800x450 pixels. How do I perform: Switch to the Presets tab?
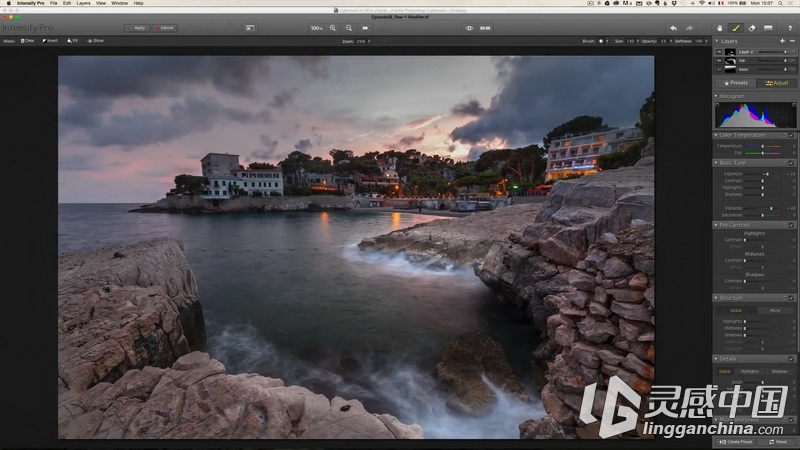(x=735, y=83)
